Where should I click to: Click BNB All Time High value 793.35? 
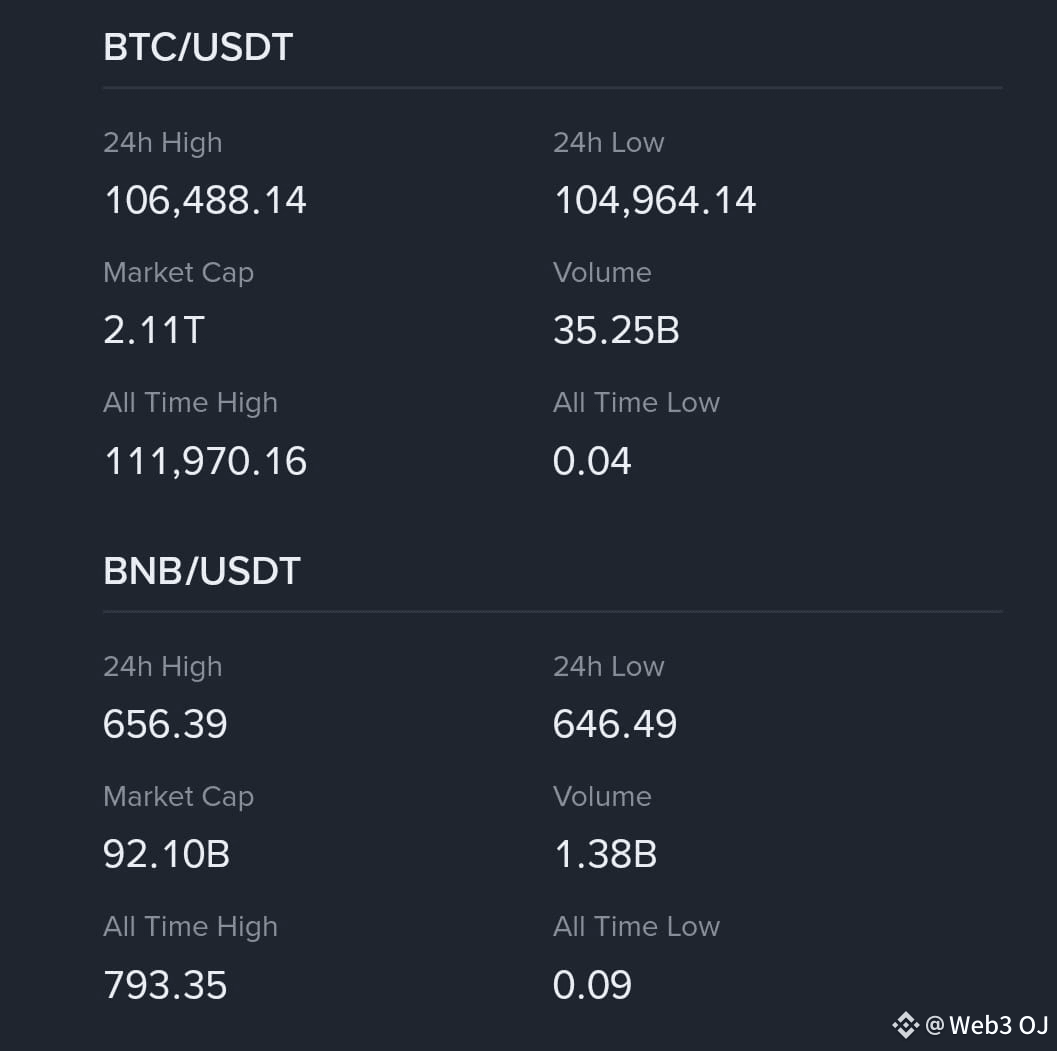tap(165, 985)
